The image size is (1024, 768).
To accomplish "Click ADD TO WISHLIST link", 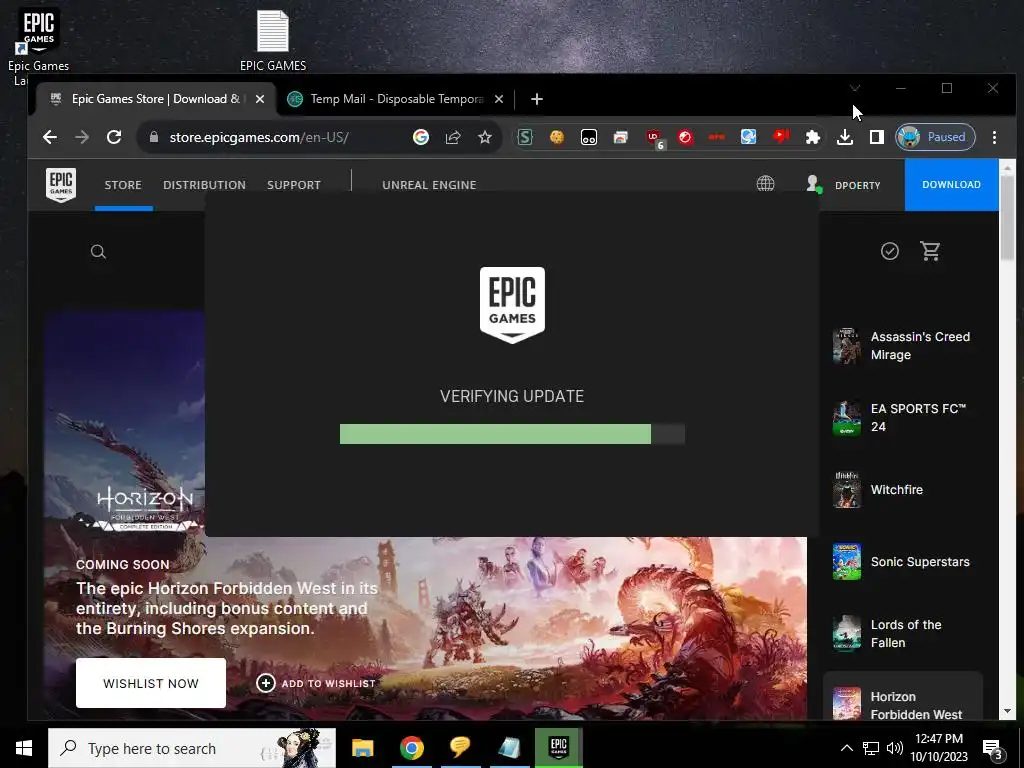I will click(x=316, y=683).
